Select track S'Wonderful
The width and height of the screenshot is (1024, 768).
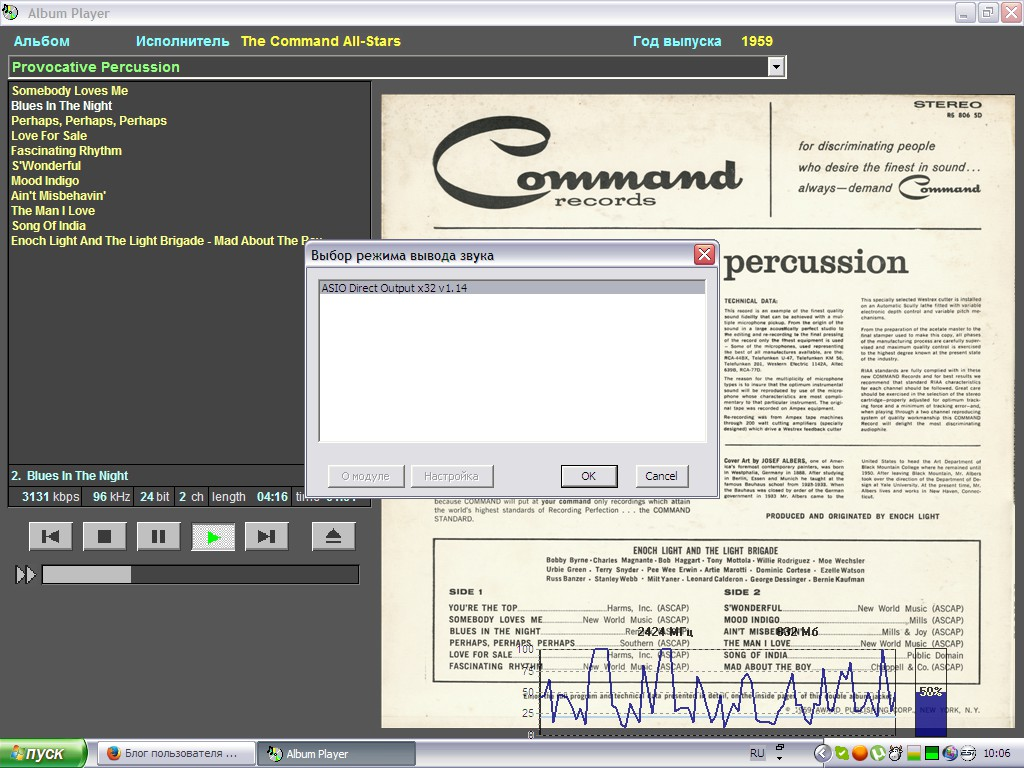[46, 166]
